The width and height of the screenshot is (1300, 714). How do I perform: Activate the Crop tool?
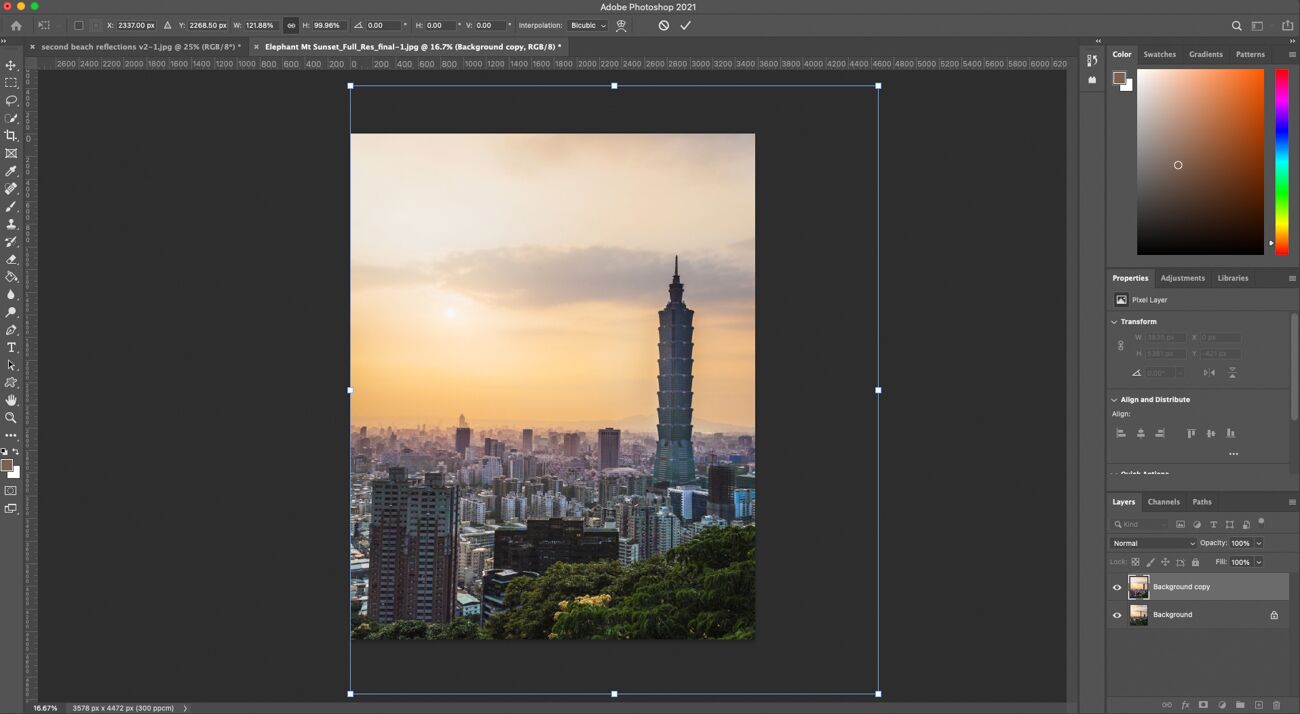(11, 135)
